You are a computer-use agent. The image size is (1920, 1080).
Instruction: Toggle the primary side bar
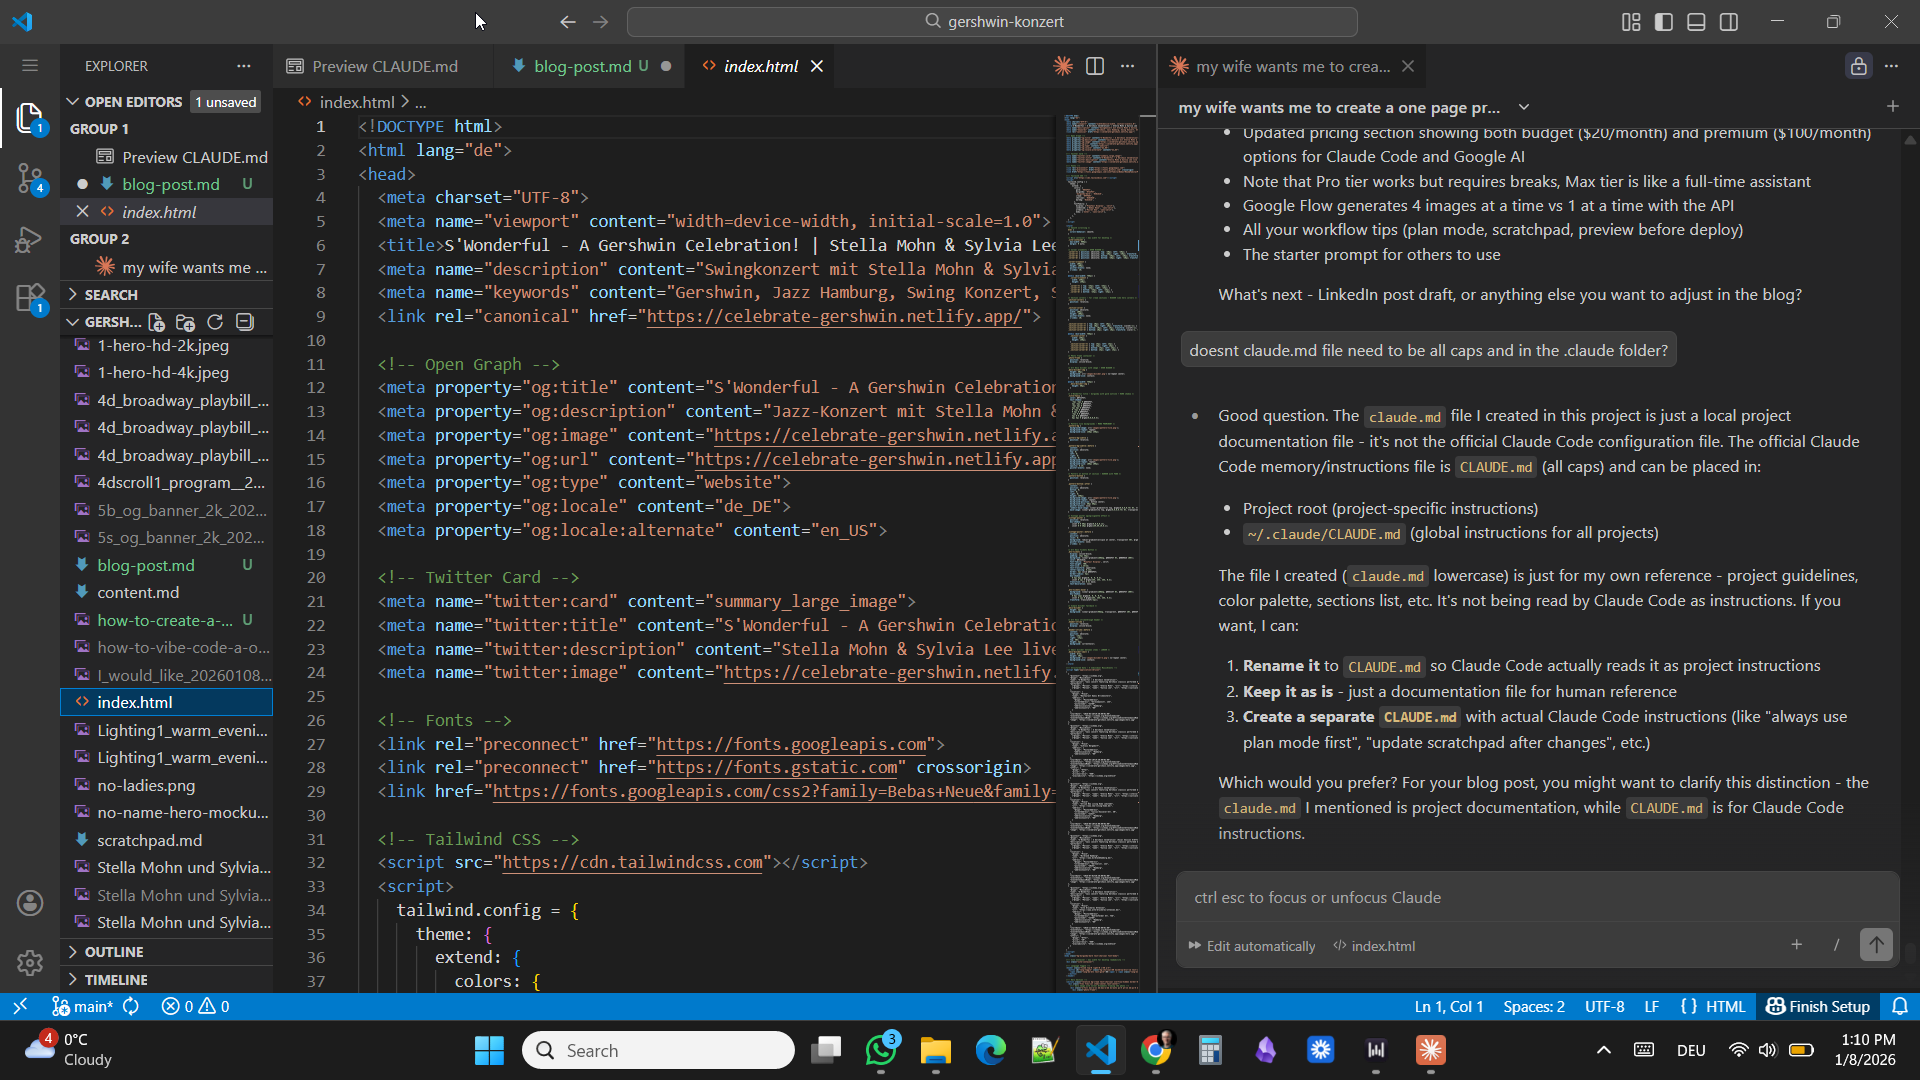tap(1663, 21)
